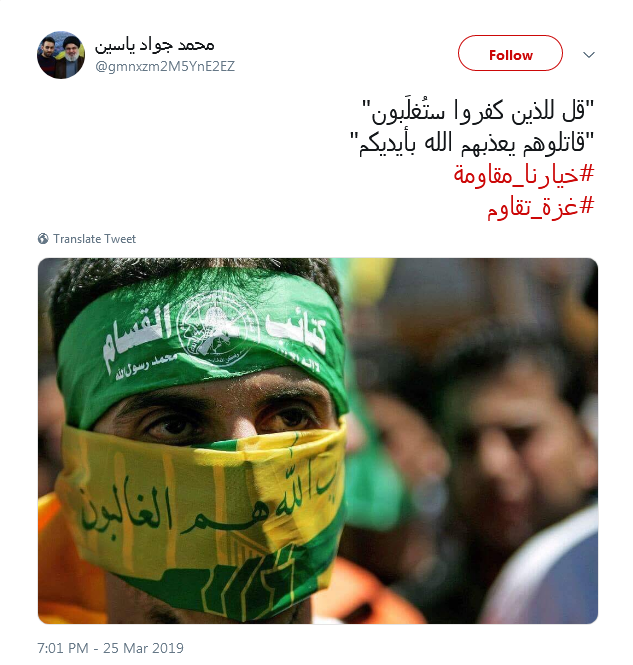Open the @gmnxzm2M5YnE2EZ handle link
This screenshot has height=665, width=633.
pyautogui.click(x=165, y=67)
